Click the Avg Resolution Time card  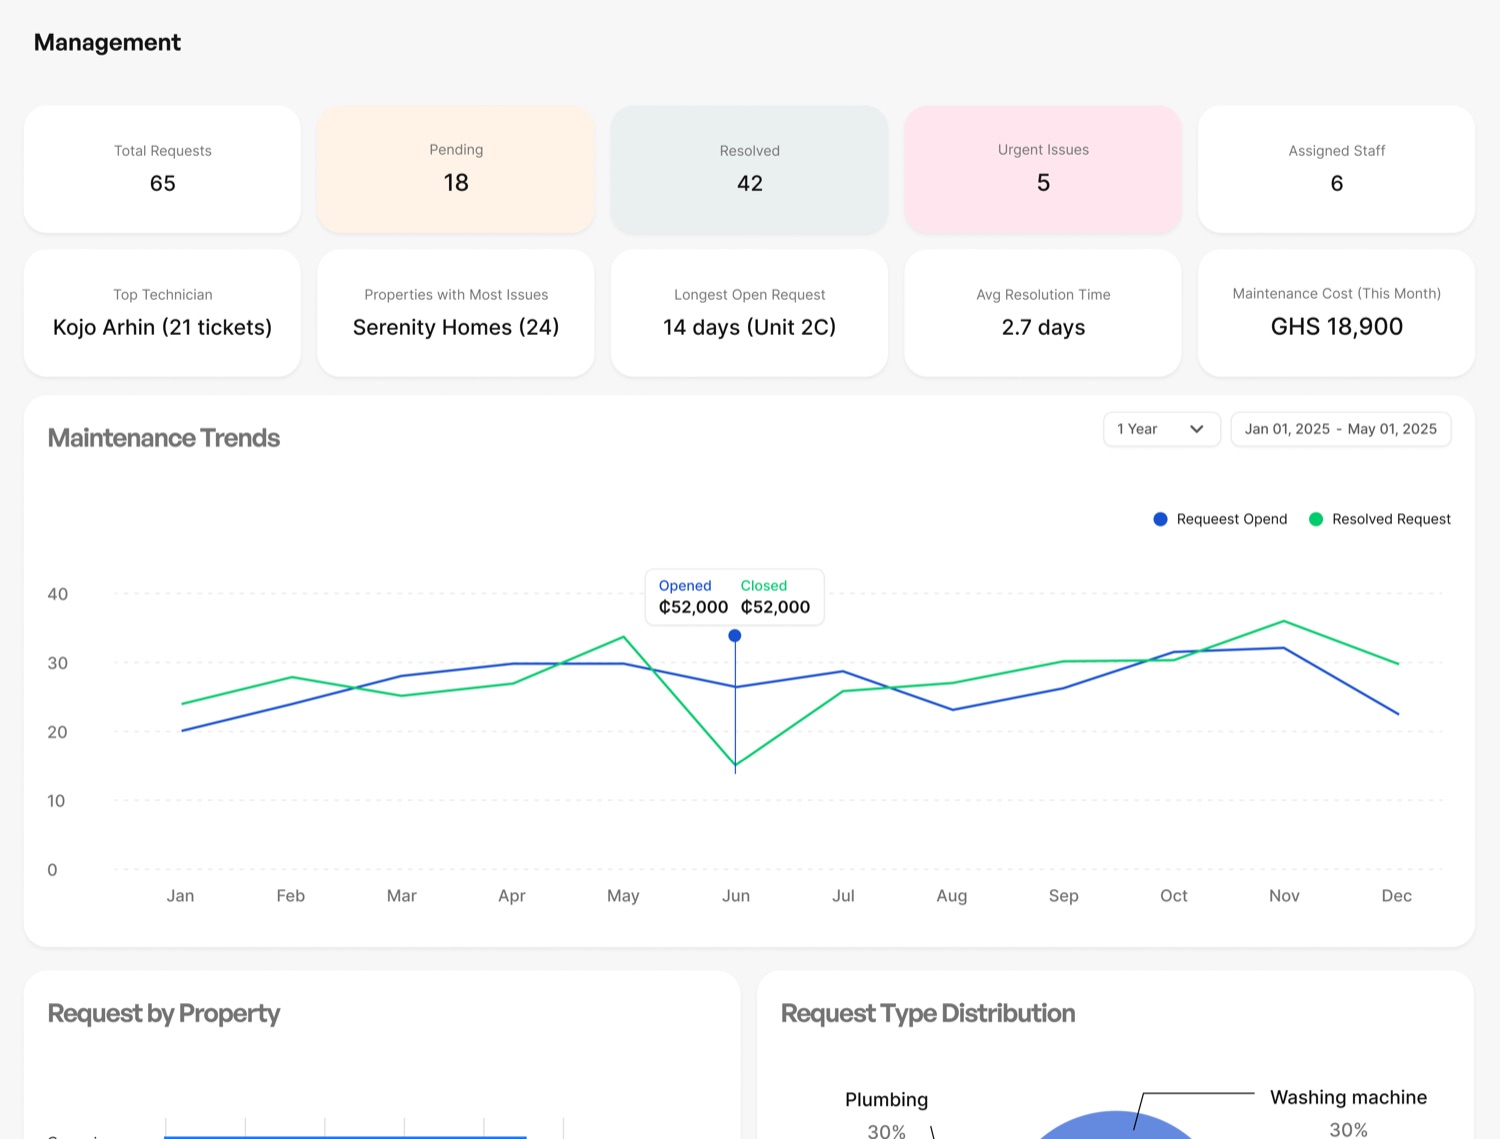(1043, 313)
